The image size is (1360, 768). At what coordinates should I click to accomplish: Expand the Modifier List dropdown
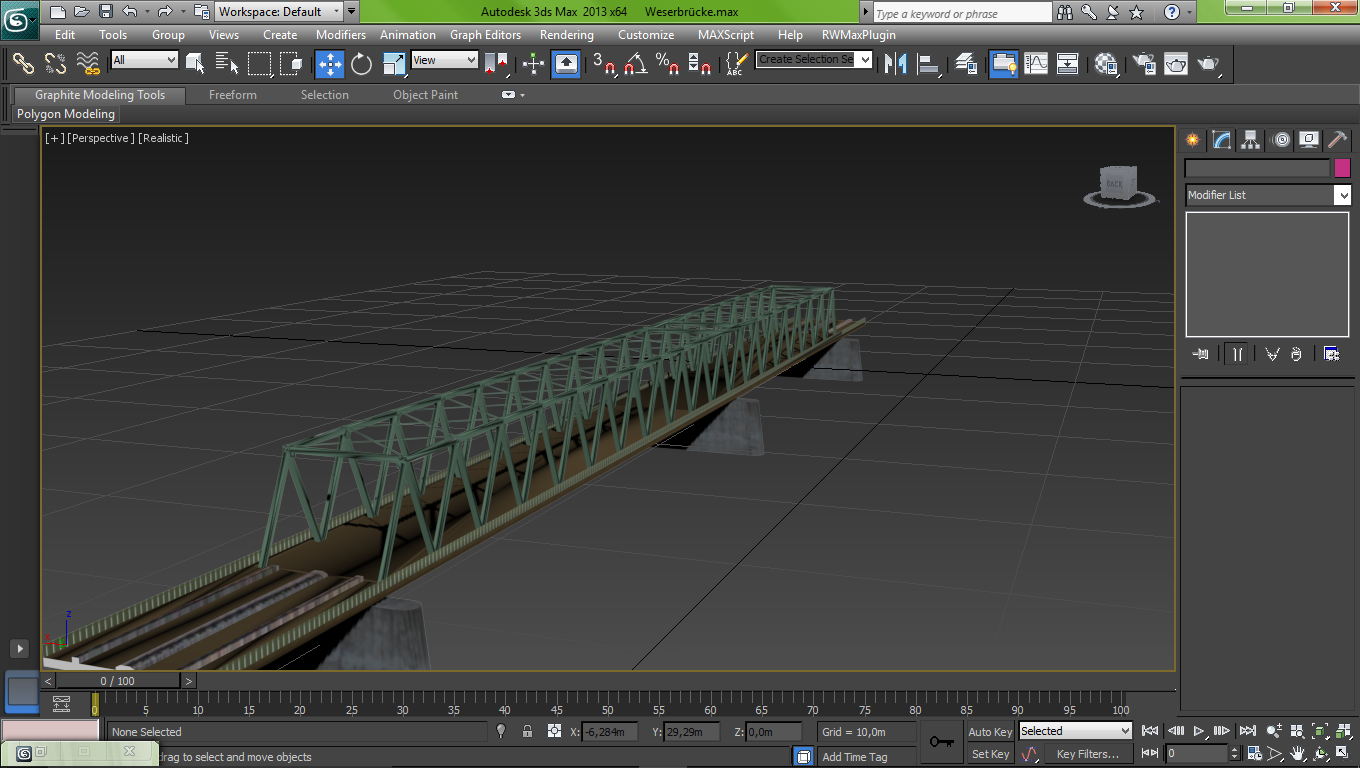pos(1267,195)
